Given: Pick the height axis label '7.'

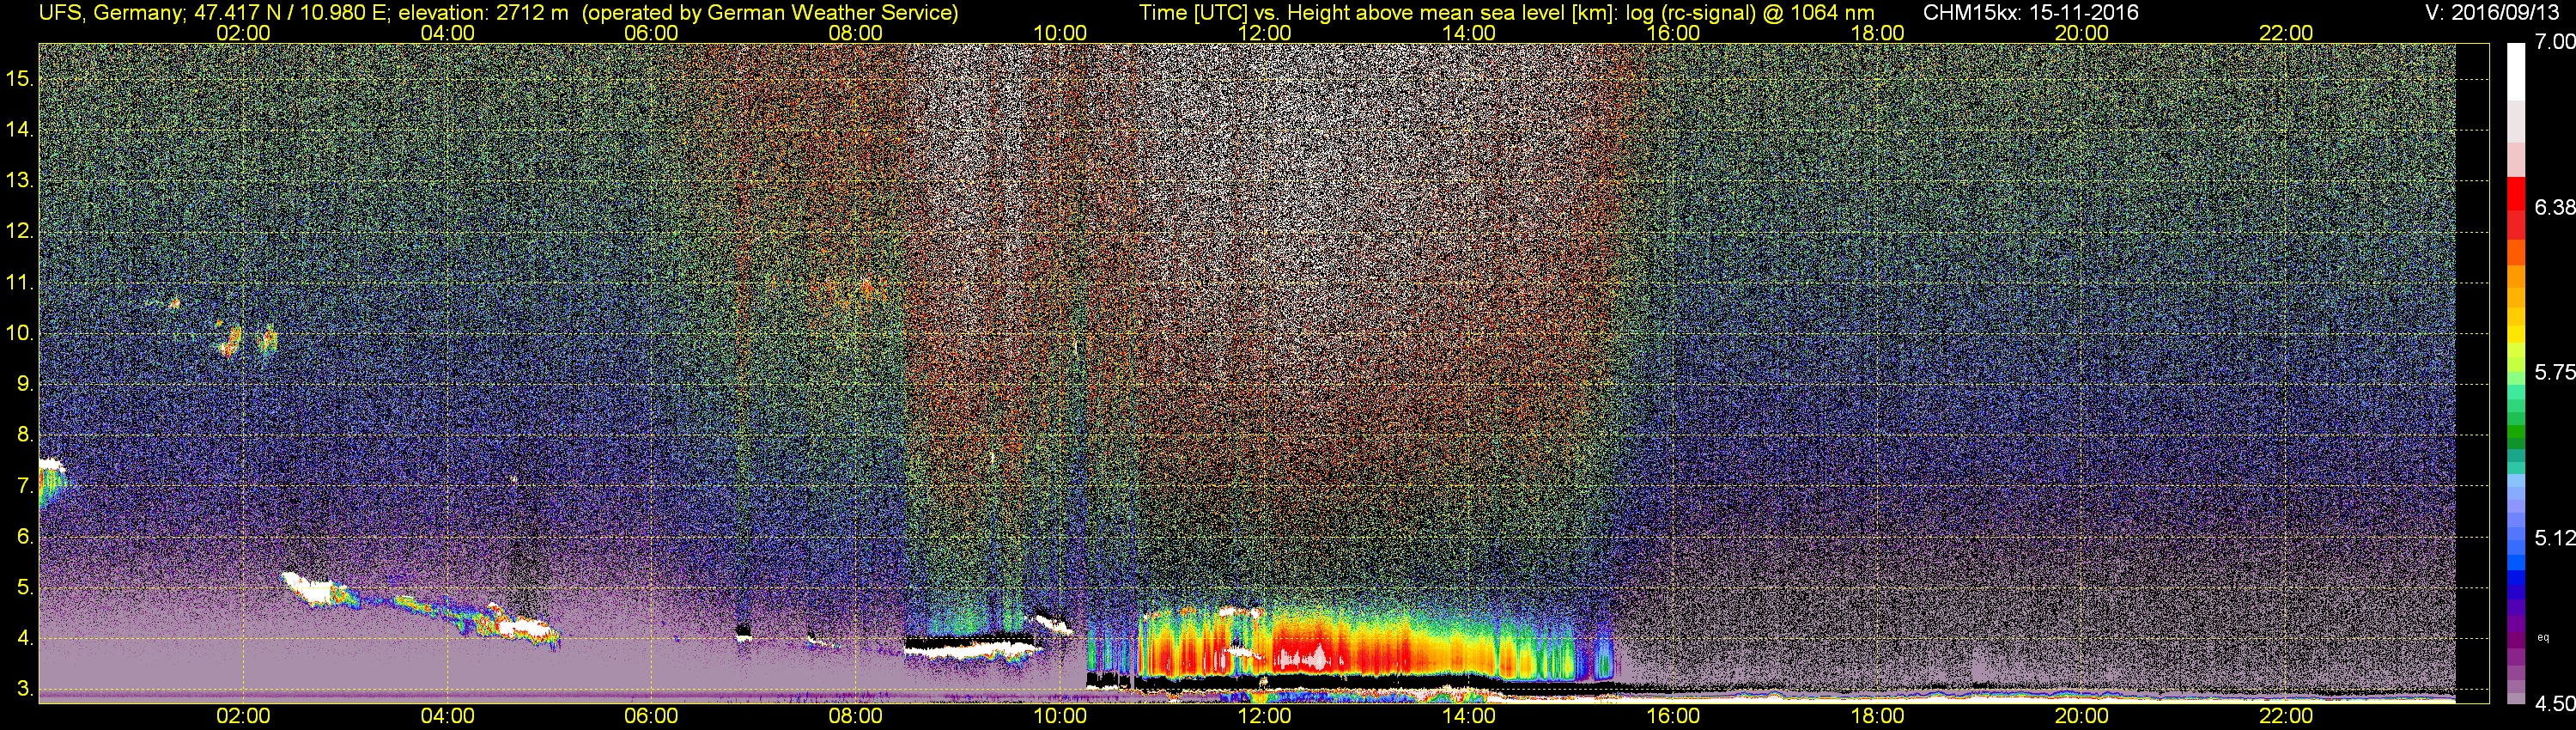Looking at the screenshot, I should [26, 486].
